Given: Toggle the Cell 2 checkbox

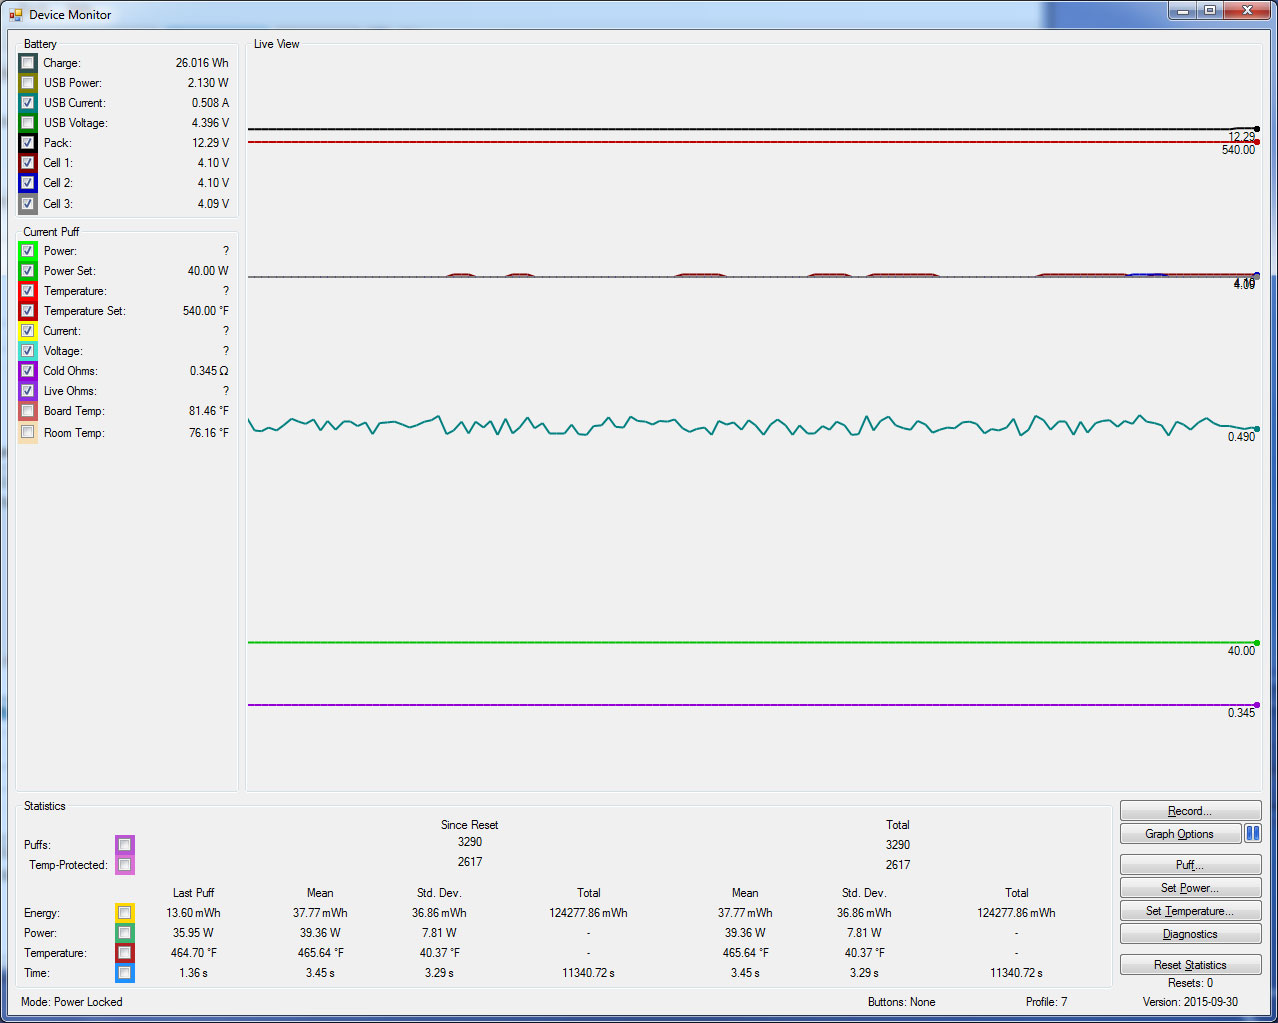Looking at the screenshot, I should click(x=28, y=183).
